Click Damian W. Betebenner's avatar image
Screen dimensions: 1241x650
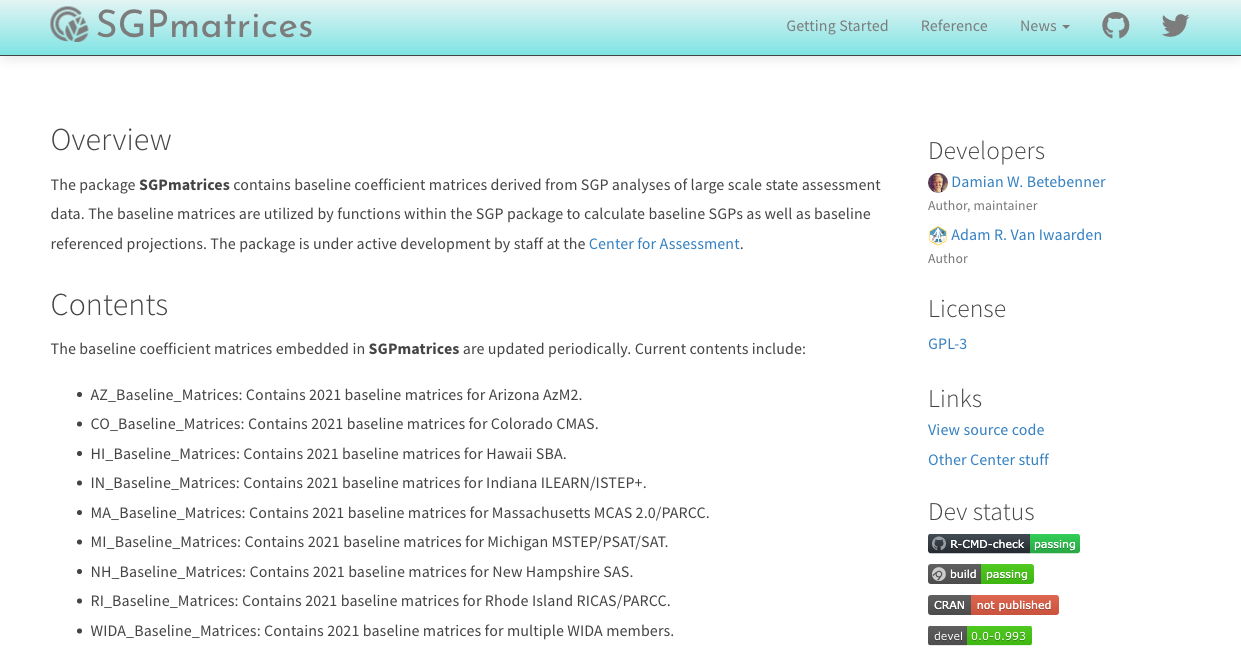[x=937, y=182]
